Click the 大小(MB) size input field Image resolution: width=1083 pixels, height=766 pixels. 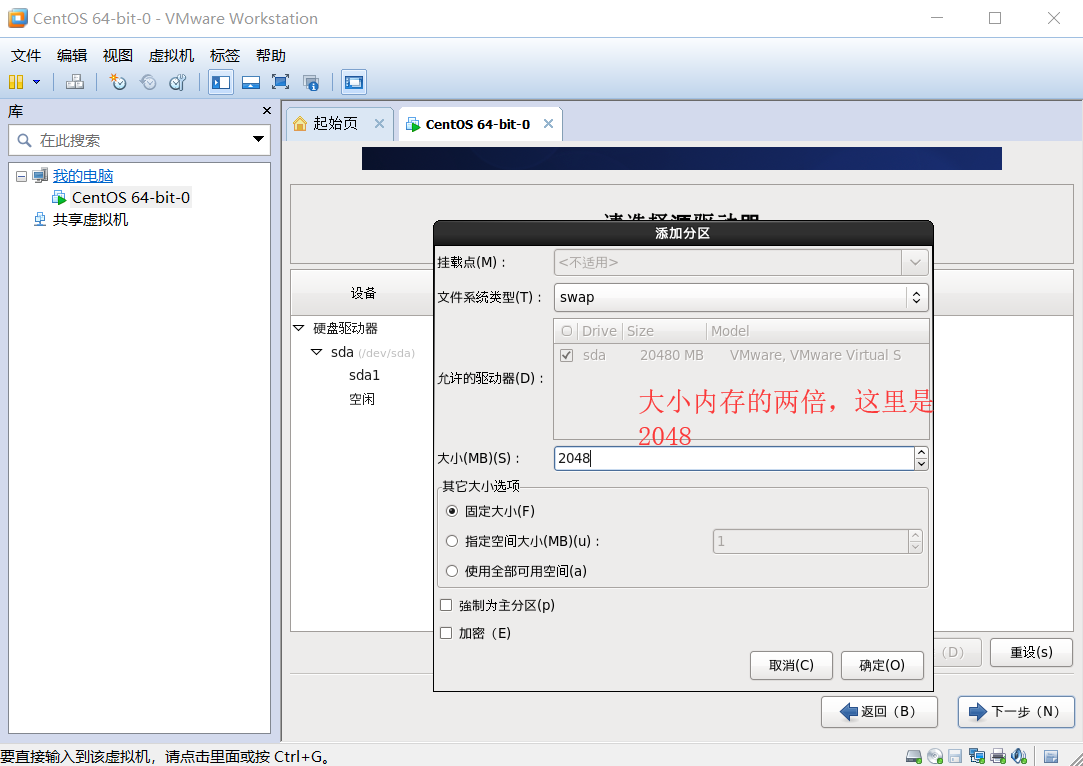734,458
